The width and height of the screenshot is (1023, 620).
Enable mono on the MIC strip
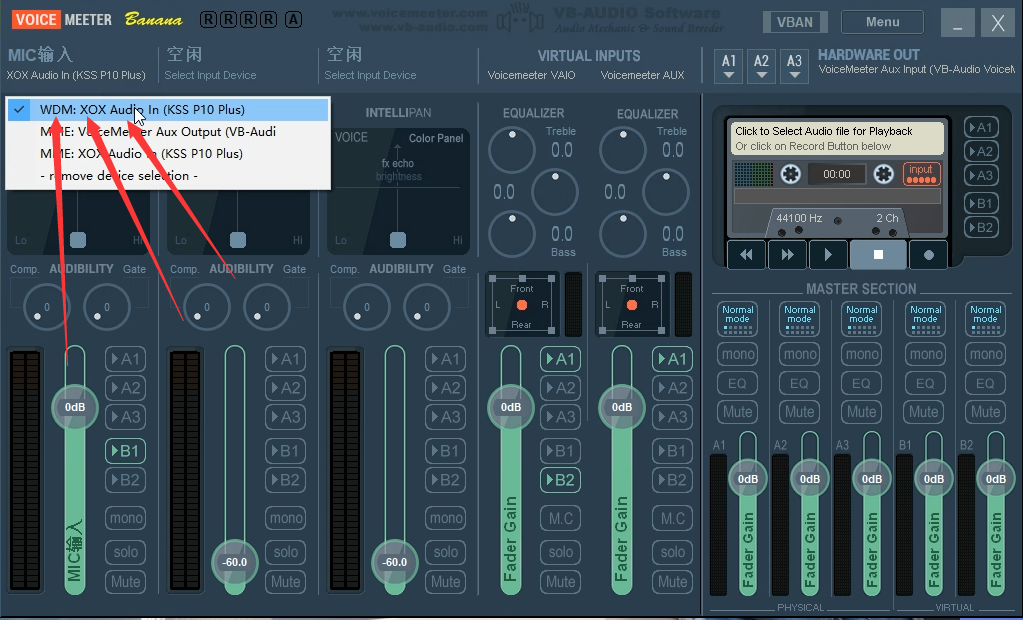[125, 518]
